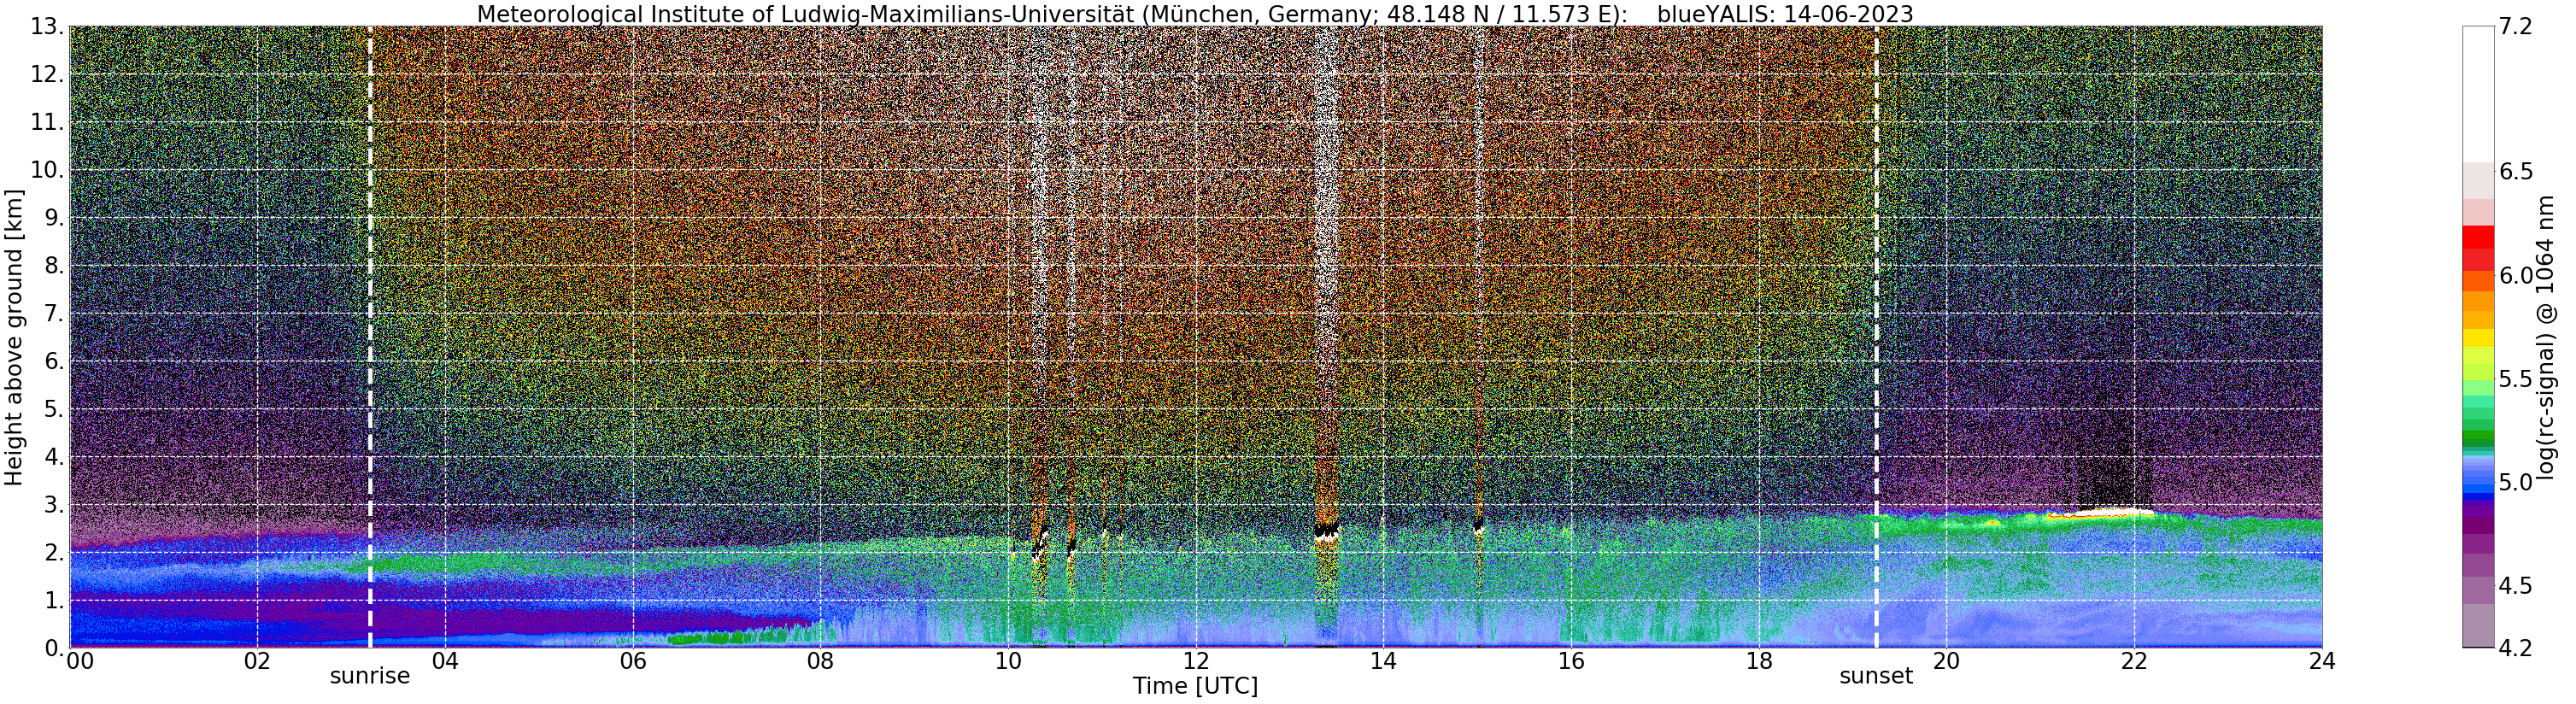Click the '06' time tick label

point(633,661)
